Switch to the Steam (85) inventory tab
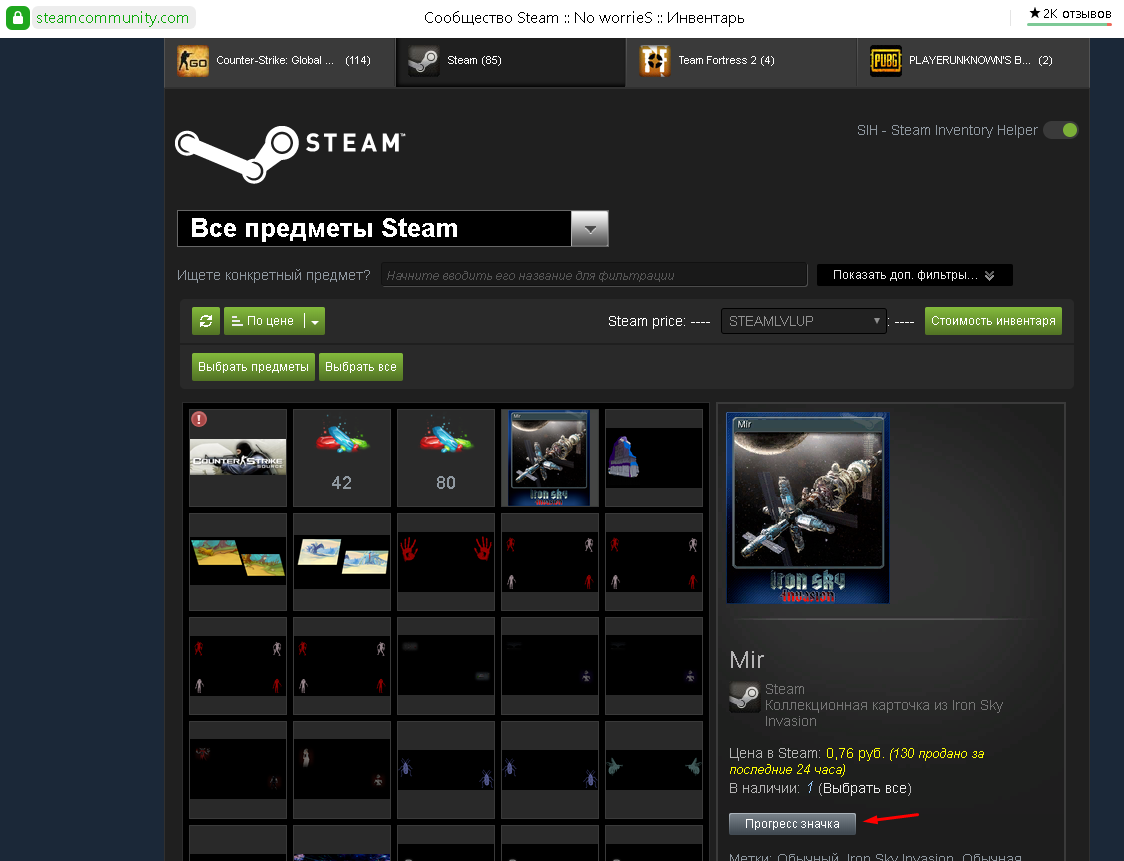 tap(510, 62)
